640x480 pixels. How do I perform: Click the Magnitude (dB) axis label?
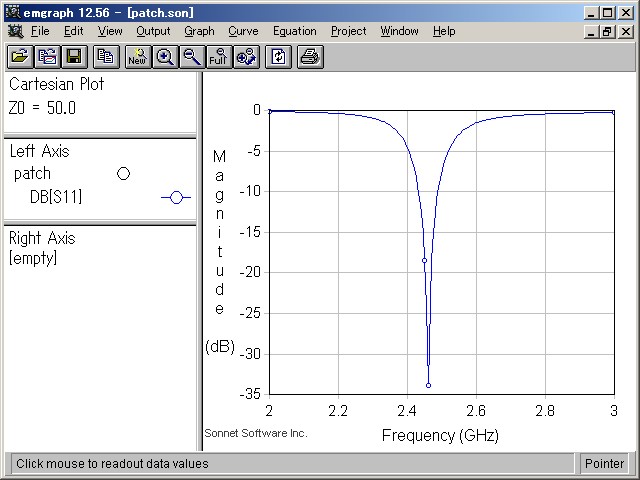click(220, 251)
